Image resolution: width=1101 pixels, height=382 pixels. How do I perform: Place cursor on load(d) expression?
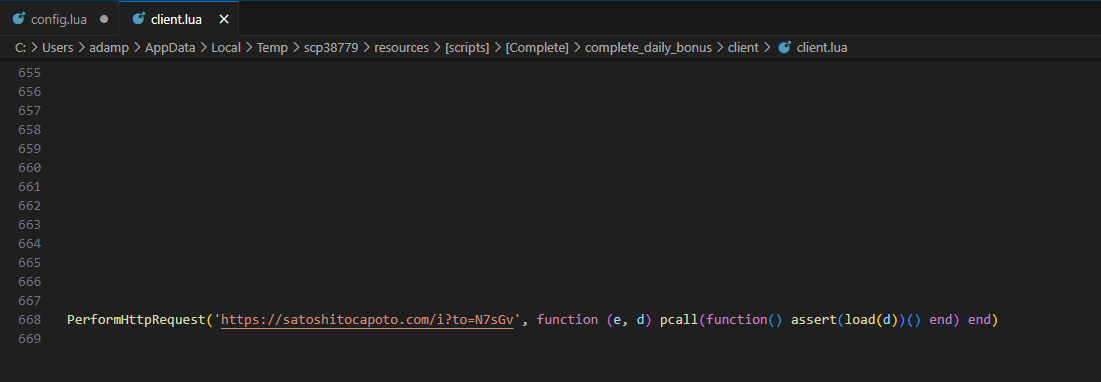click(x=871, y=320)
